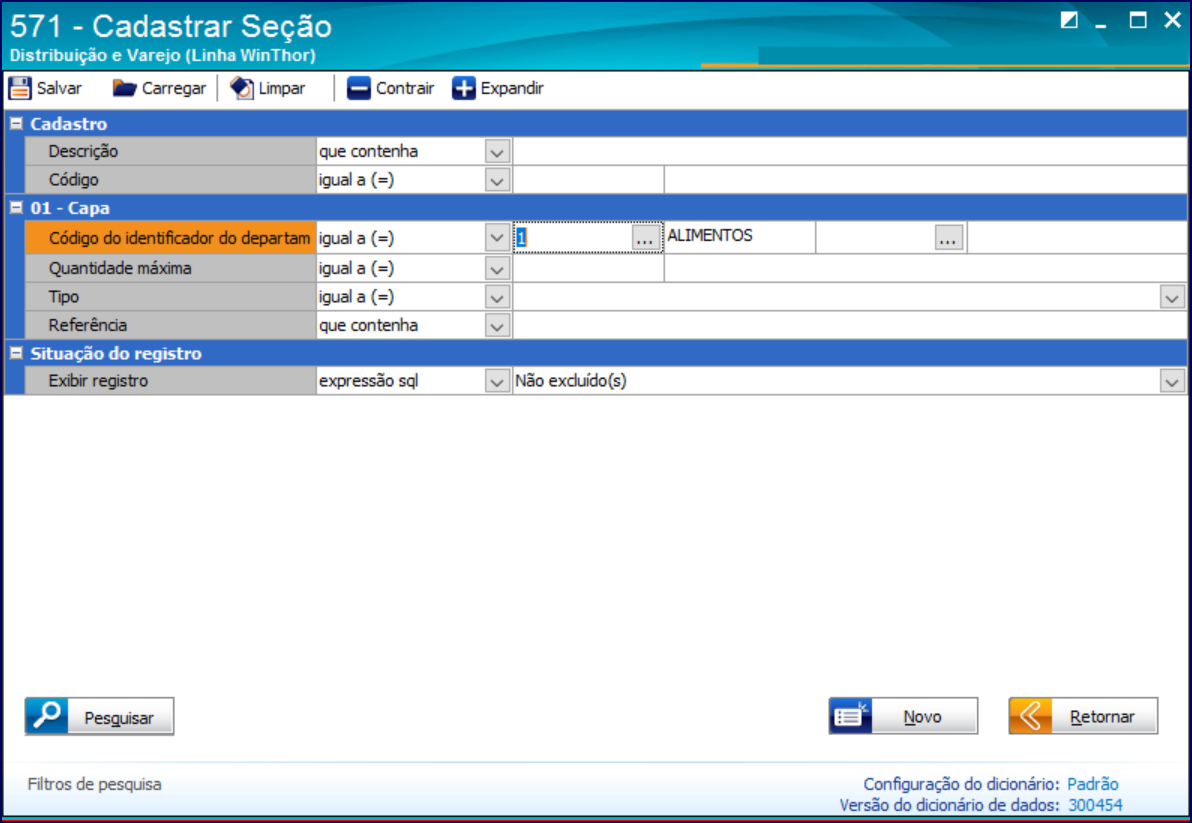This screenshot has height=823, width=1192.
Task: Click the Padrão dictionary configuration link
Action: (1092, 784)
